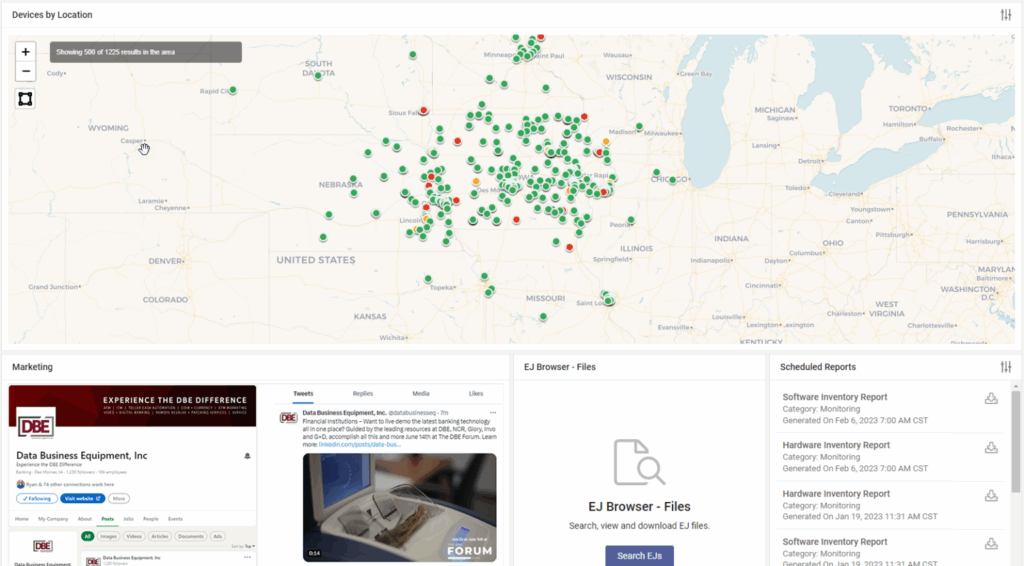Click the 'Scheduled Reports' panel title
Viewport: 1024px width, 566px height.
[x=818, y=367]
